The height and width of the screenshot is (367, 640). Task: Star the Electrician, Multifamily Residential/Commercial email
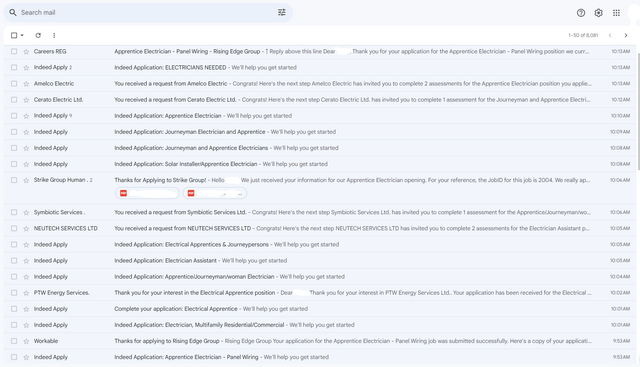26,325
